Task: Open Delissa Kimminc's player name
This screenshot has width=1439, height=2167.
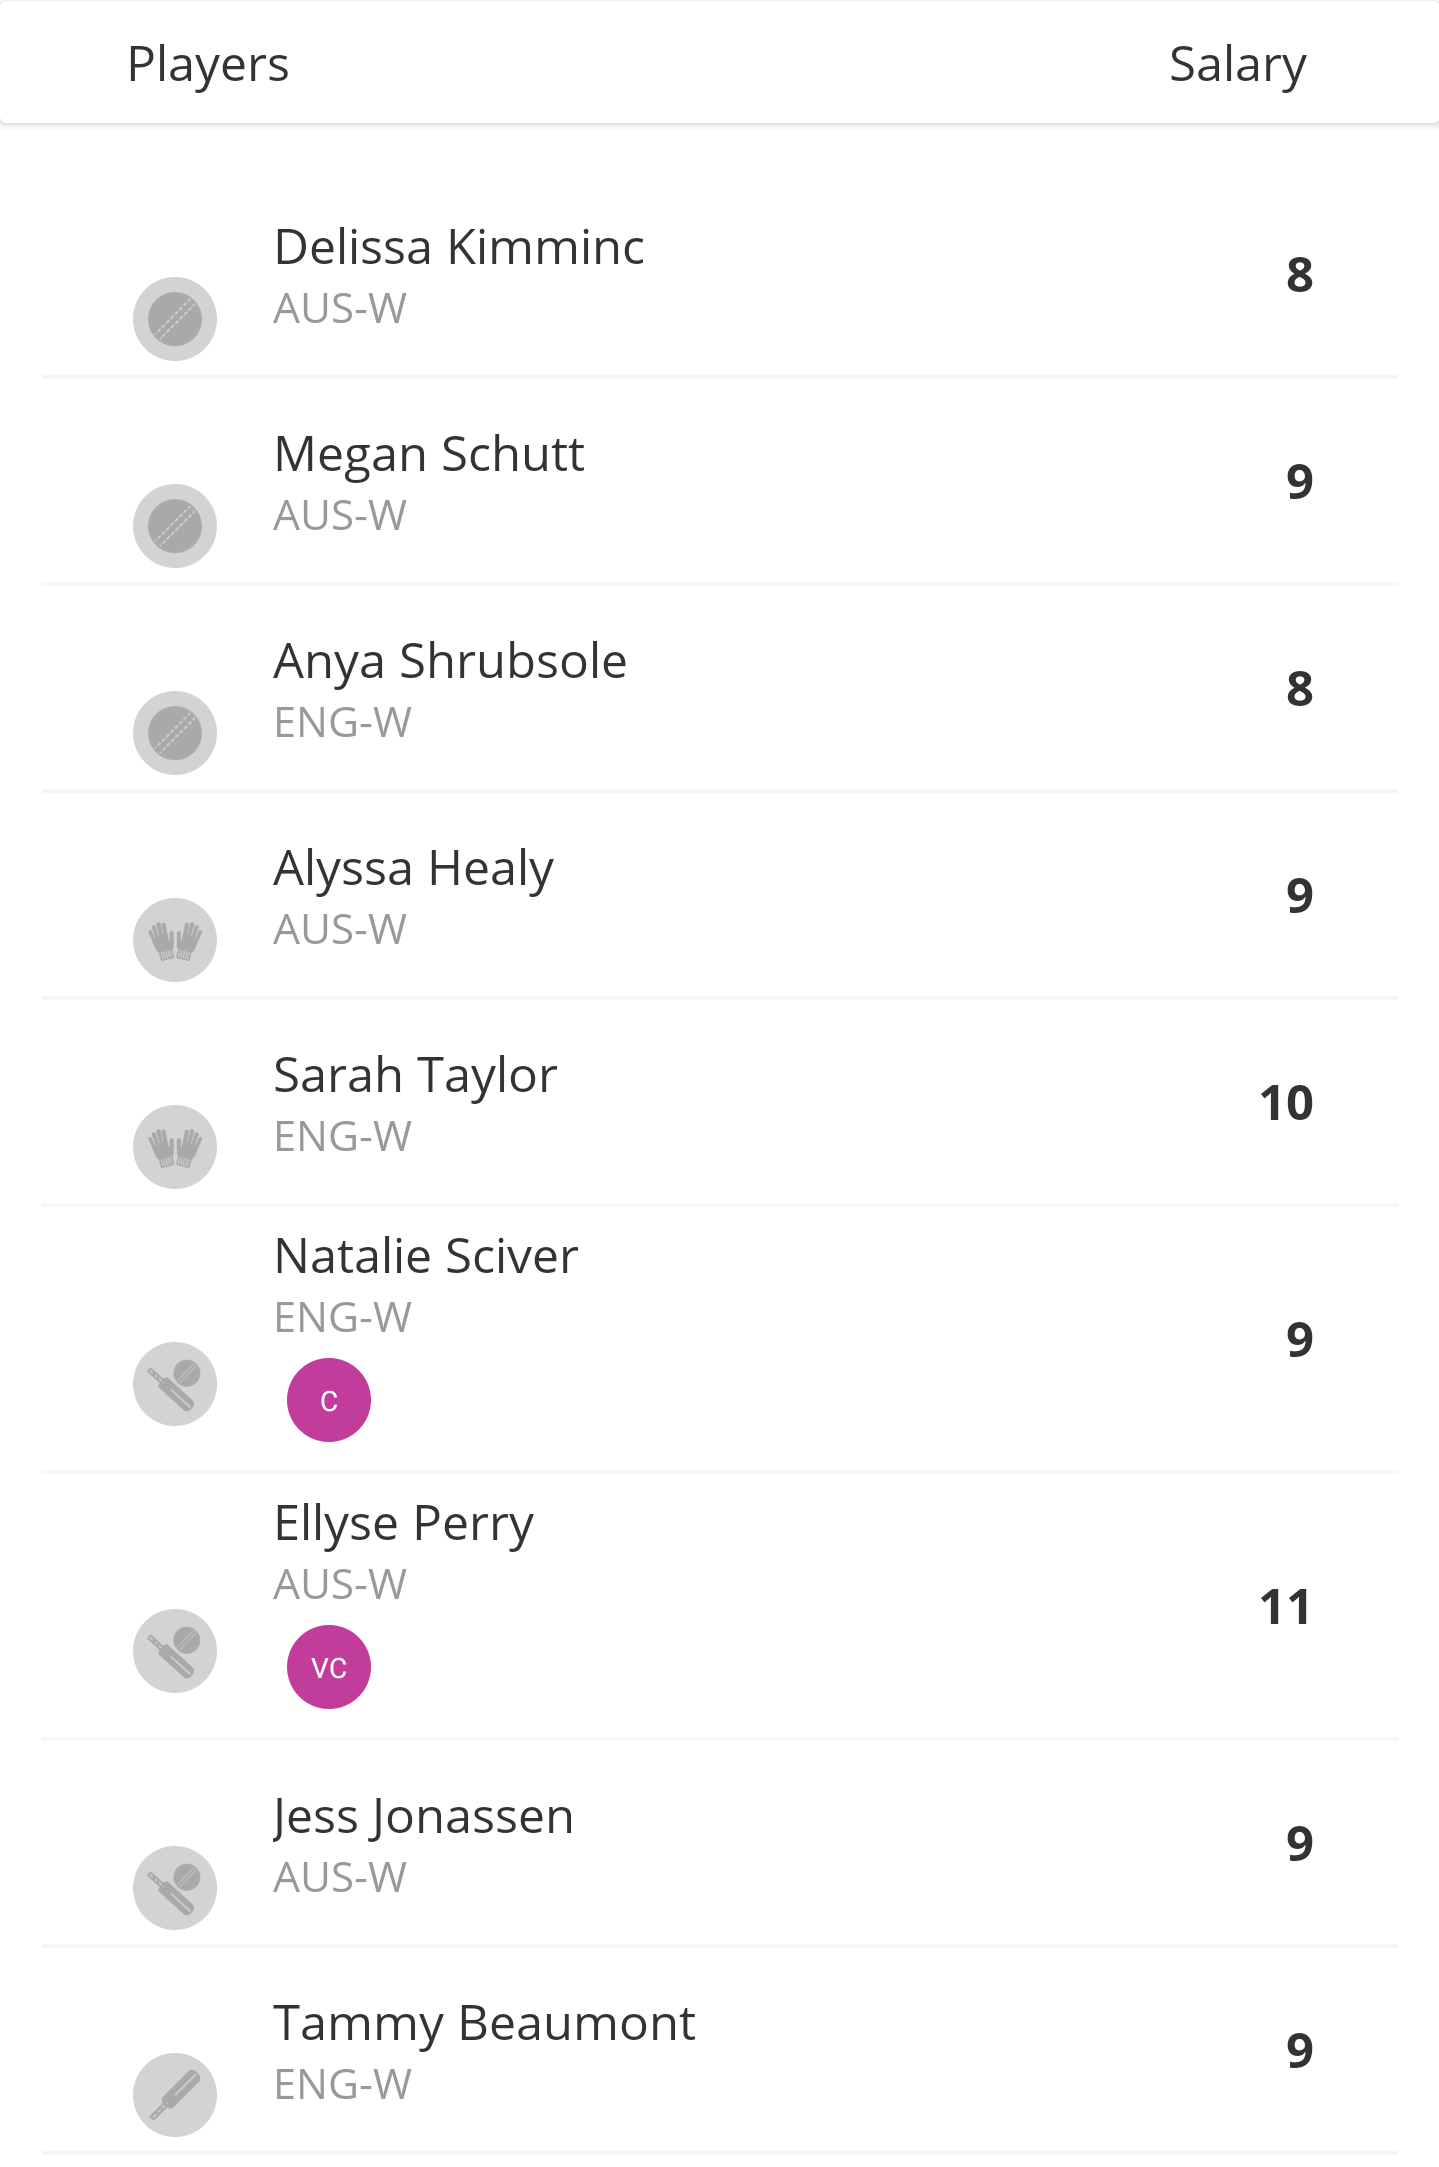Action: (x=459, y=247)
